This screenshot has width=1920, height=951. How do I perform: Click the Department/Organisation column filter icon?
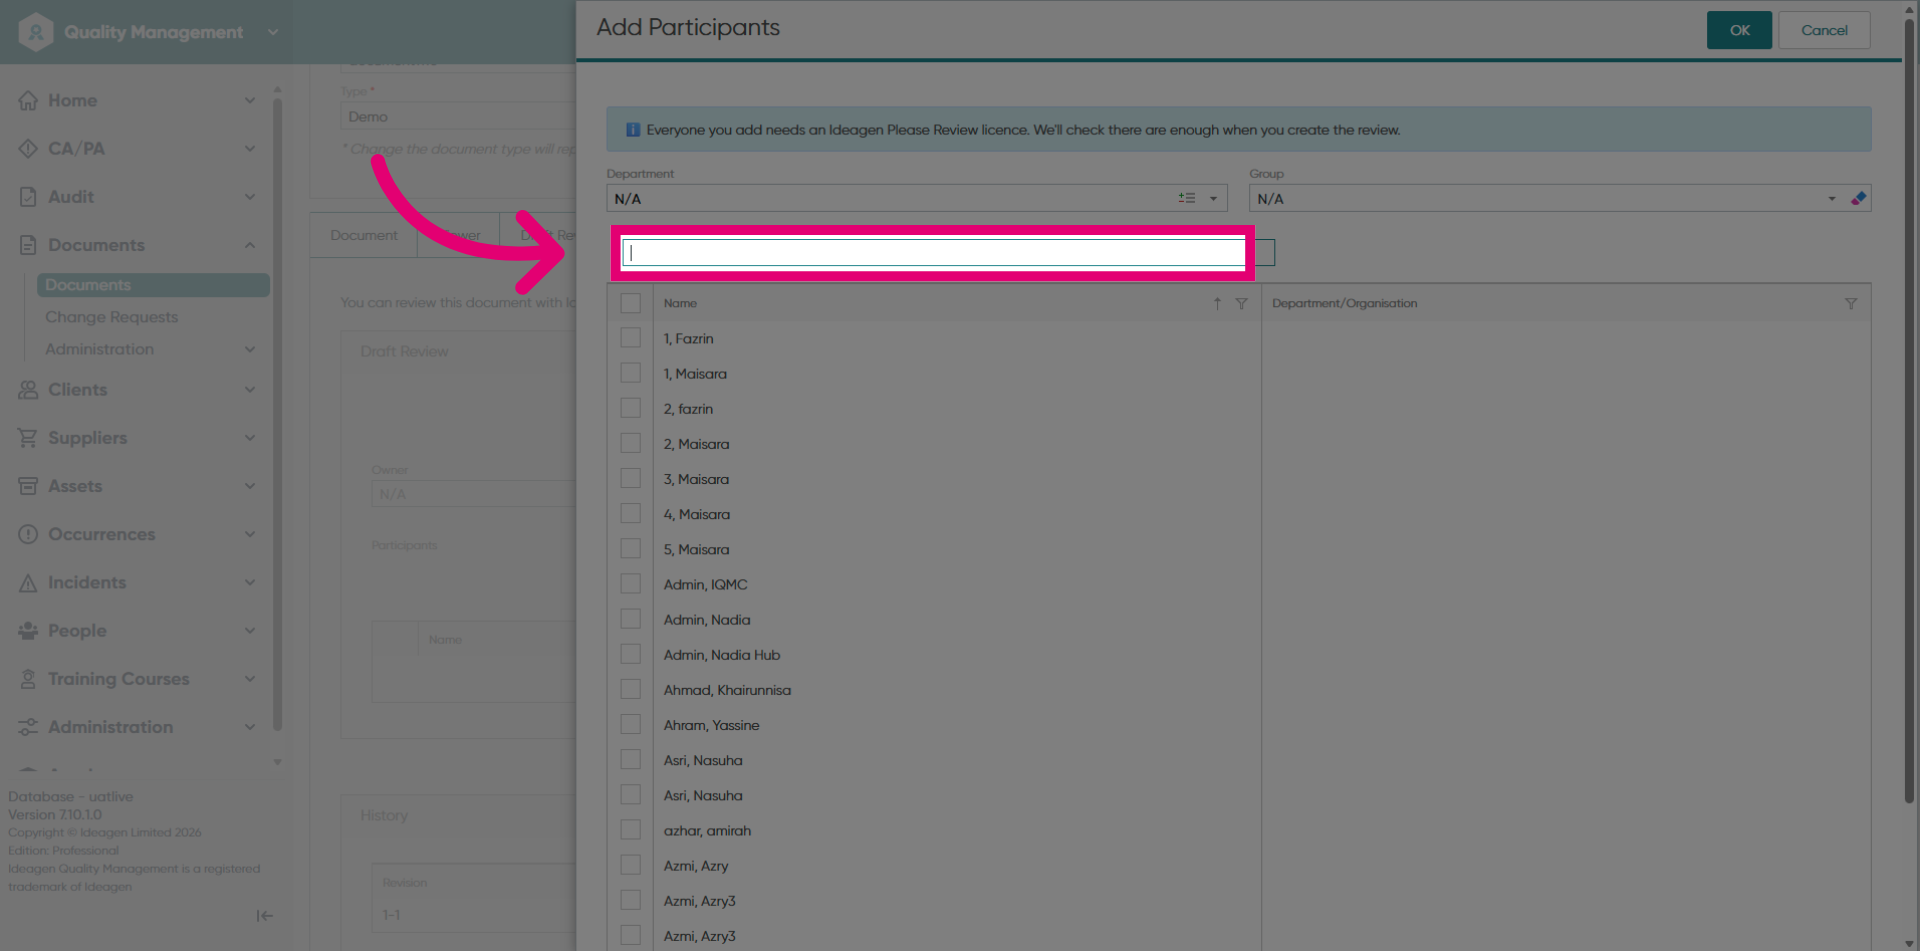click(x=1851, y=303)
